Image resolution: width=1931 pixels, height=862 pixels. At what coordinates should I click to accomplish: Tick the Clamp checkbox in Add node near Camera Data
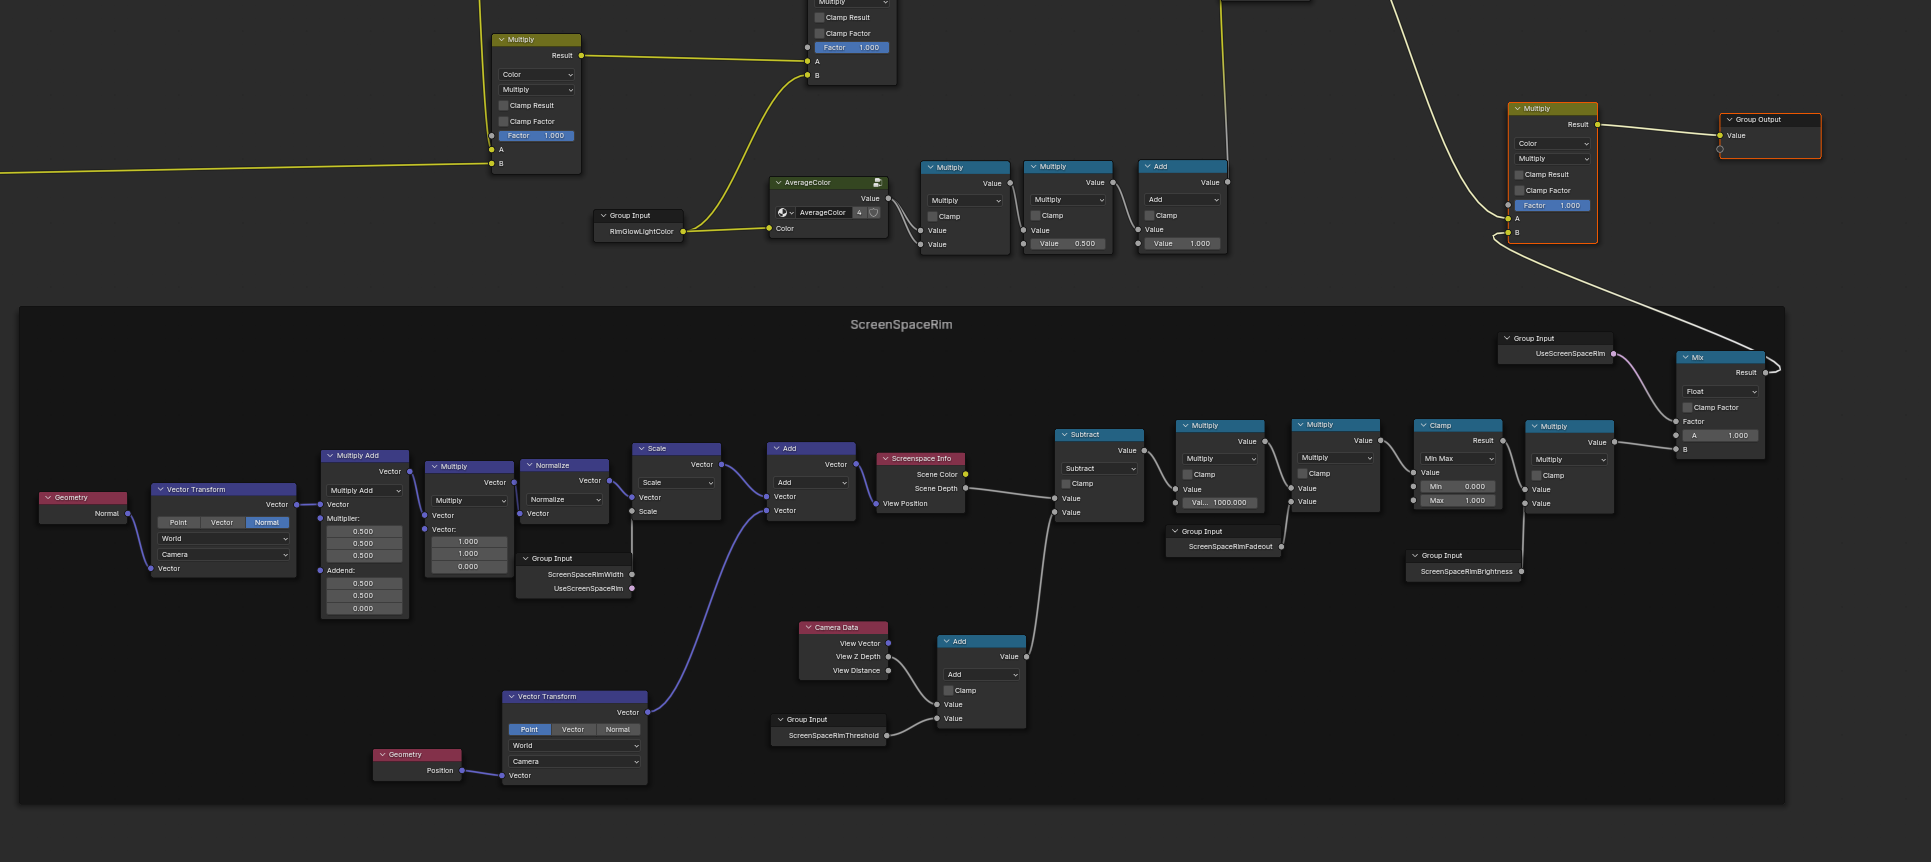pyautogui.click(x=949, y=691)
